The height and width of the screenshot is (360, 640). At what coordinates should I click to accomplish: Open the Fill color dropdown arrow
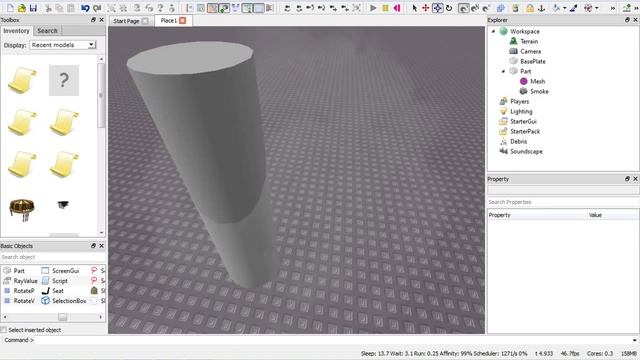click(564, 8)
